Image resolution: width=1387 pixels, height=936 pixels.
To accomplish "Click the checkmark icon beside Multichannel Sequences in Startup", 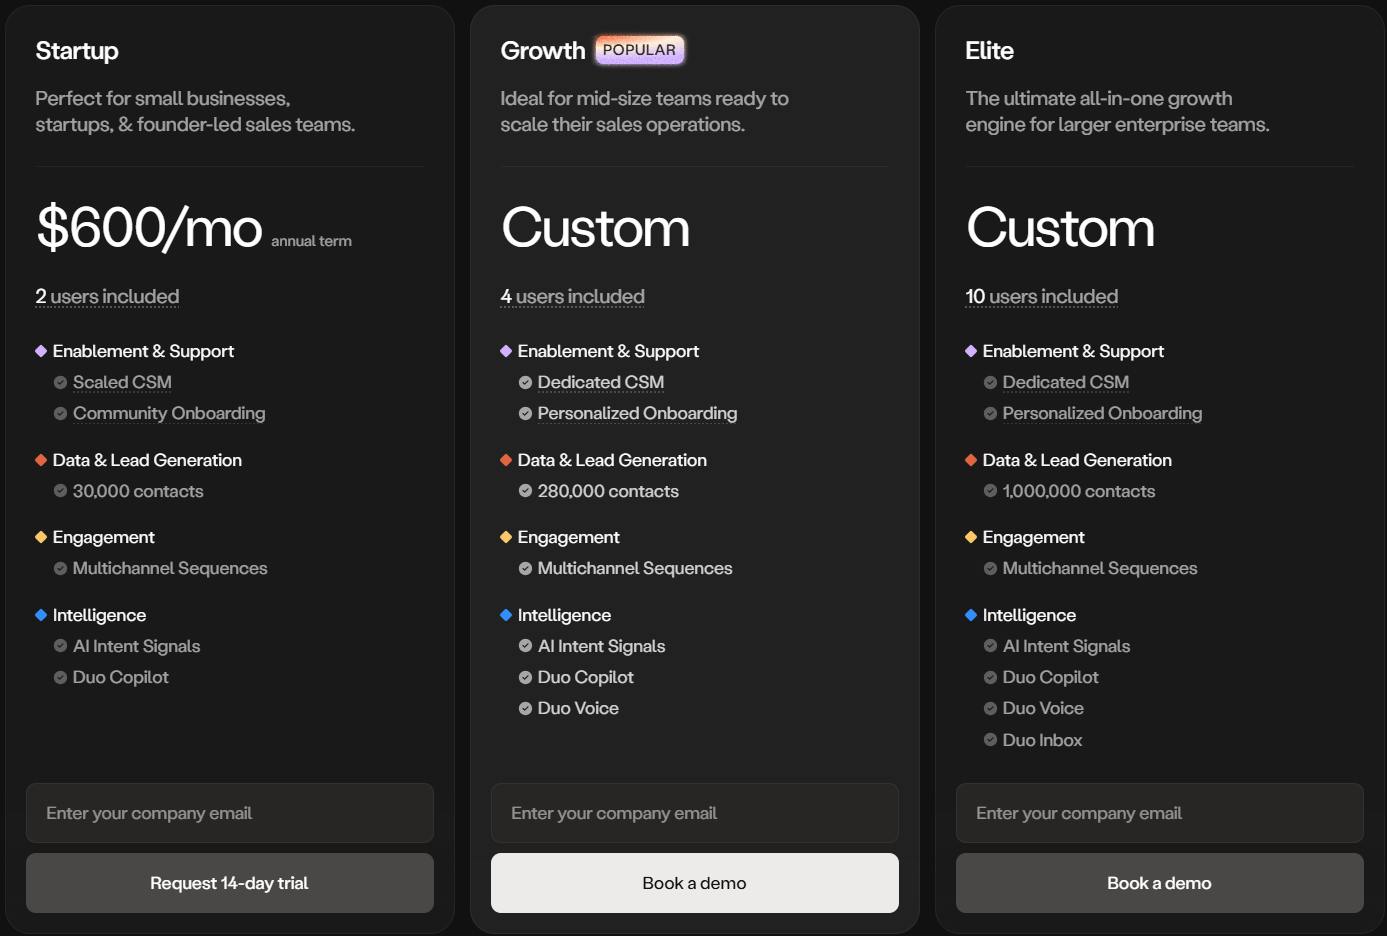I will coord(59,567).
